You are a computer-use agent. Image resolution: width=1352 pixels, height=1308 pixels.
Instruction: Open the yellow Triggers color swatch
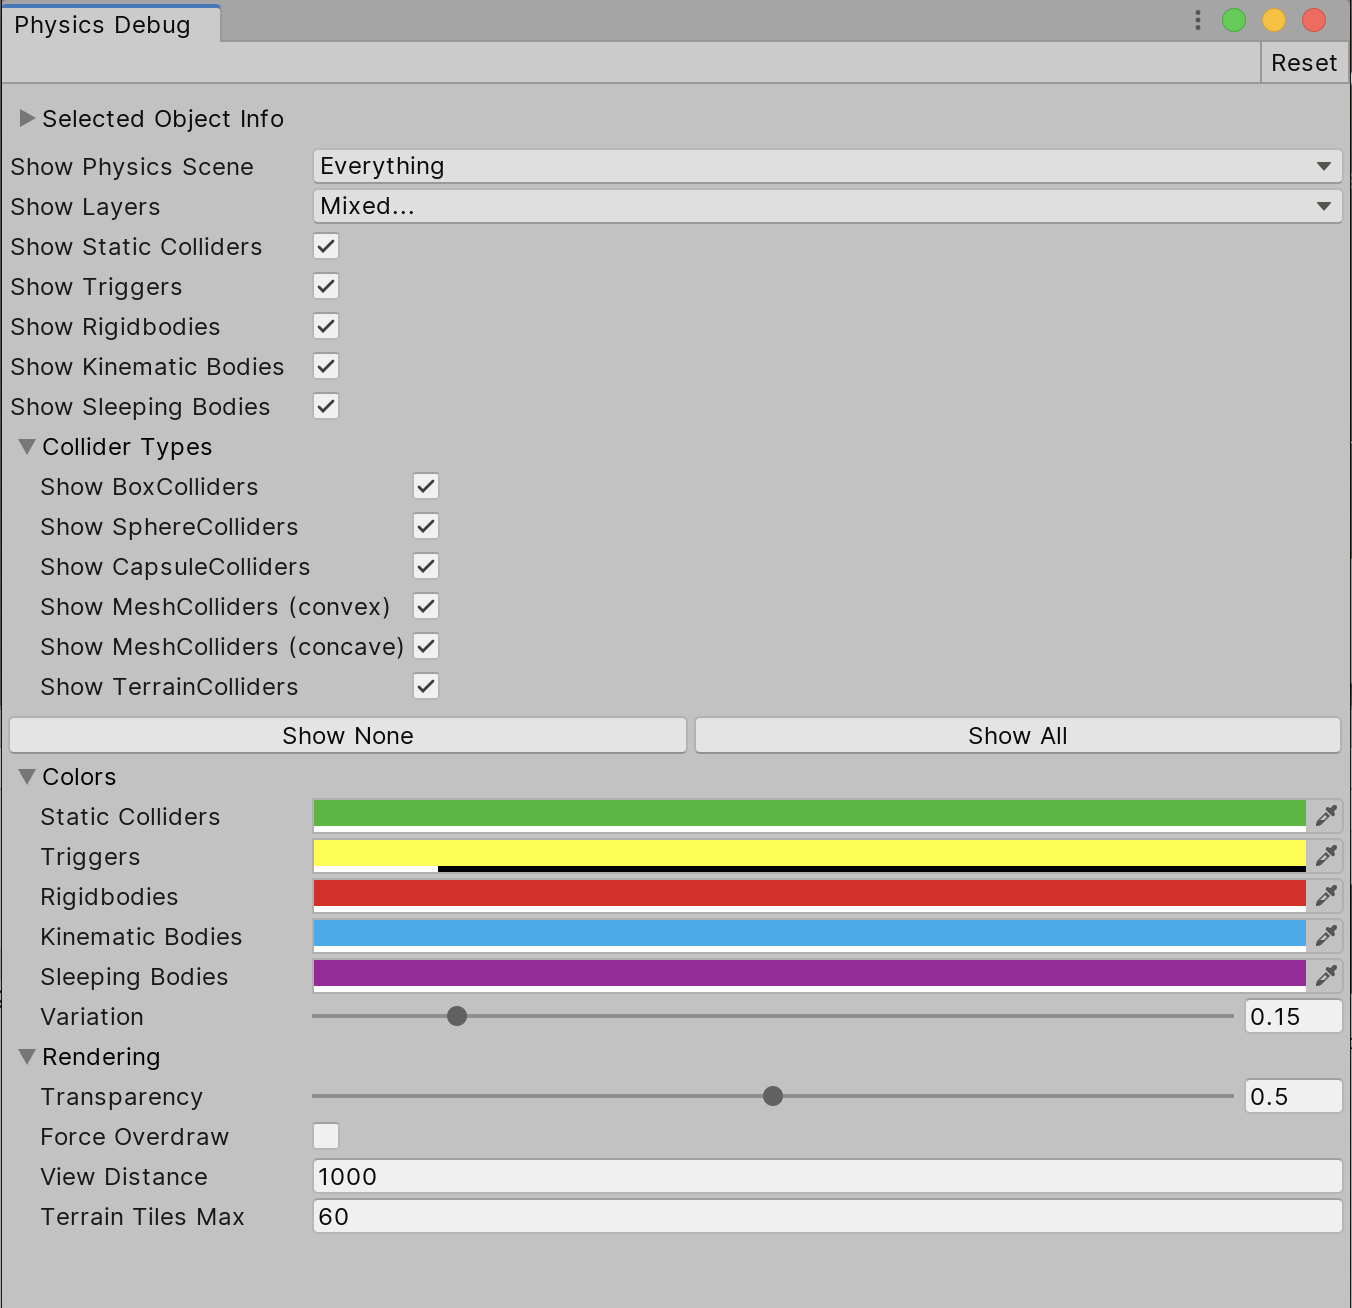810,856
